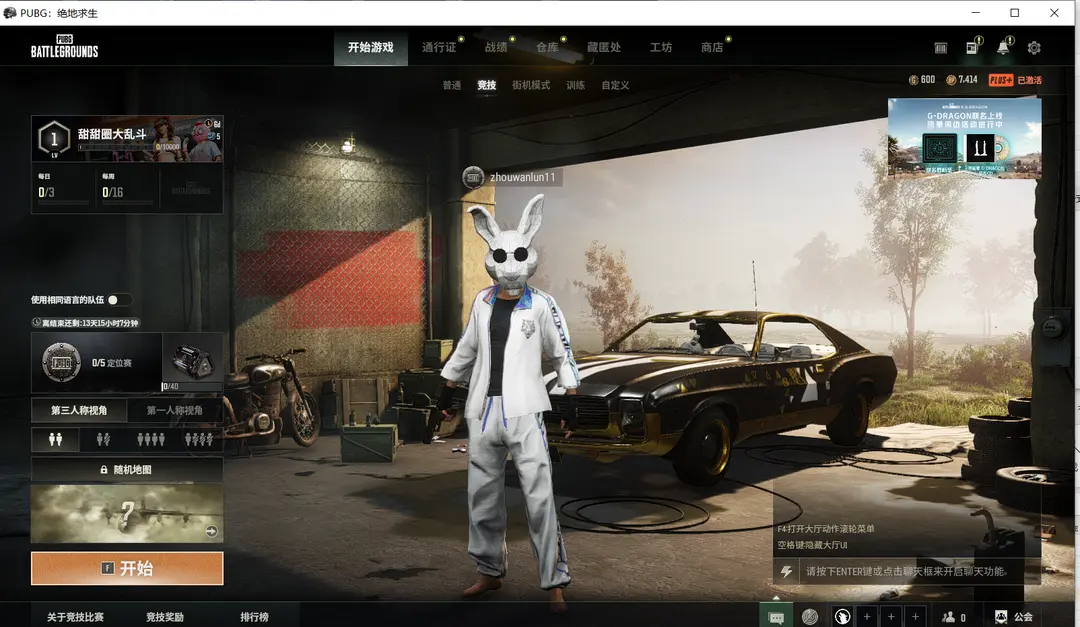Click the BP 7,414 balance icon
Viewport: 1080px width, 627px height.
click(x=951, y=80)
